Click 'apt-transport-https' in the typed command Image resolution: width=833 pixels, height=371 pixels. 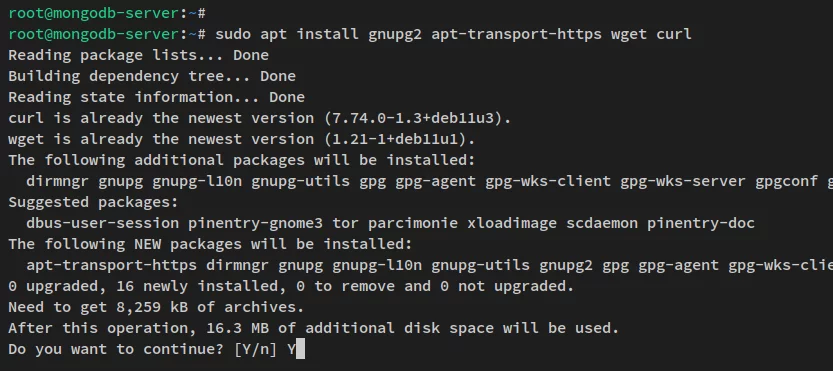[x=516, y=35]
